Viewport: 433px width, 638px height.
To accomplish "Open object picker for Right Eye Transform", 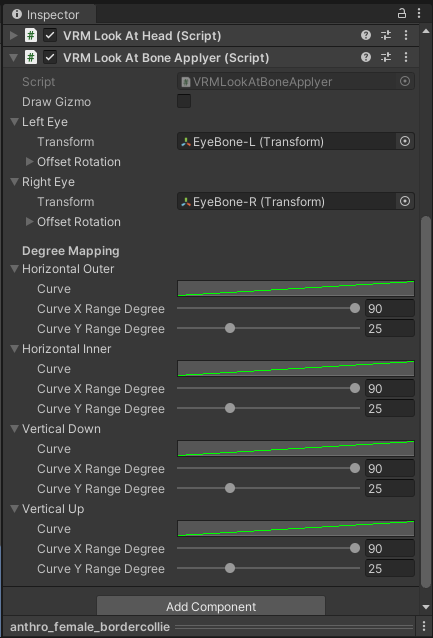I will [405, 201].
